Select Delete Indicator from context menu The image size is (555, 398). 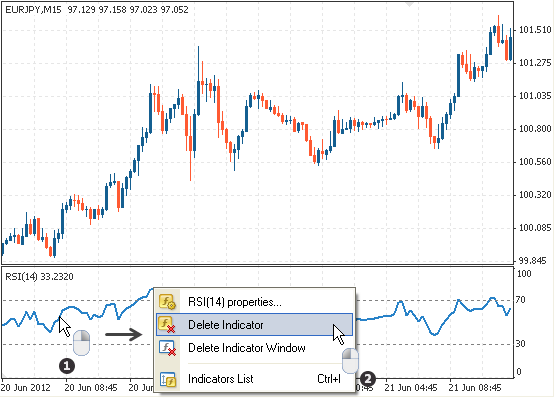tap(254, 325)
